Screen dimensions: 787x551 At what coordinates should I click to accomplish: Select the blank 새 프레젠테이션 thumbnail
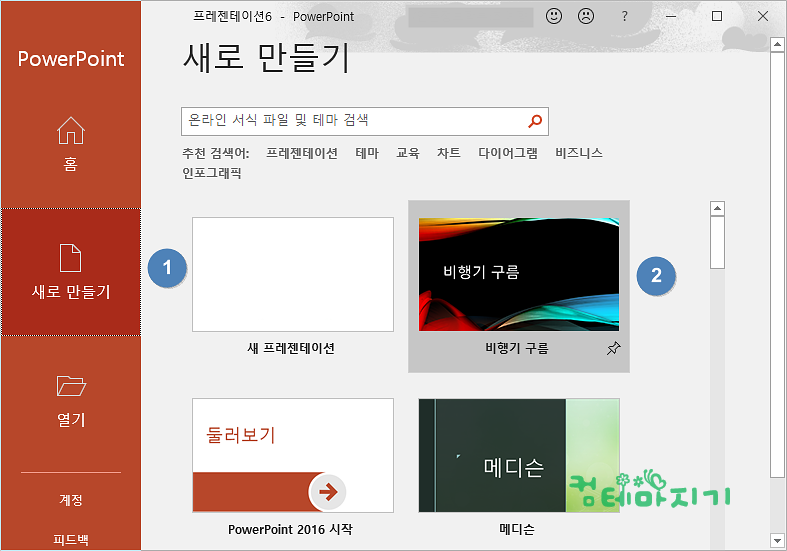[293, 274]
